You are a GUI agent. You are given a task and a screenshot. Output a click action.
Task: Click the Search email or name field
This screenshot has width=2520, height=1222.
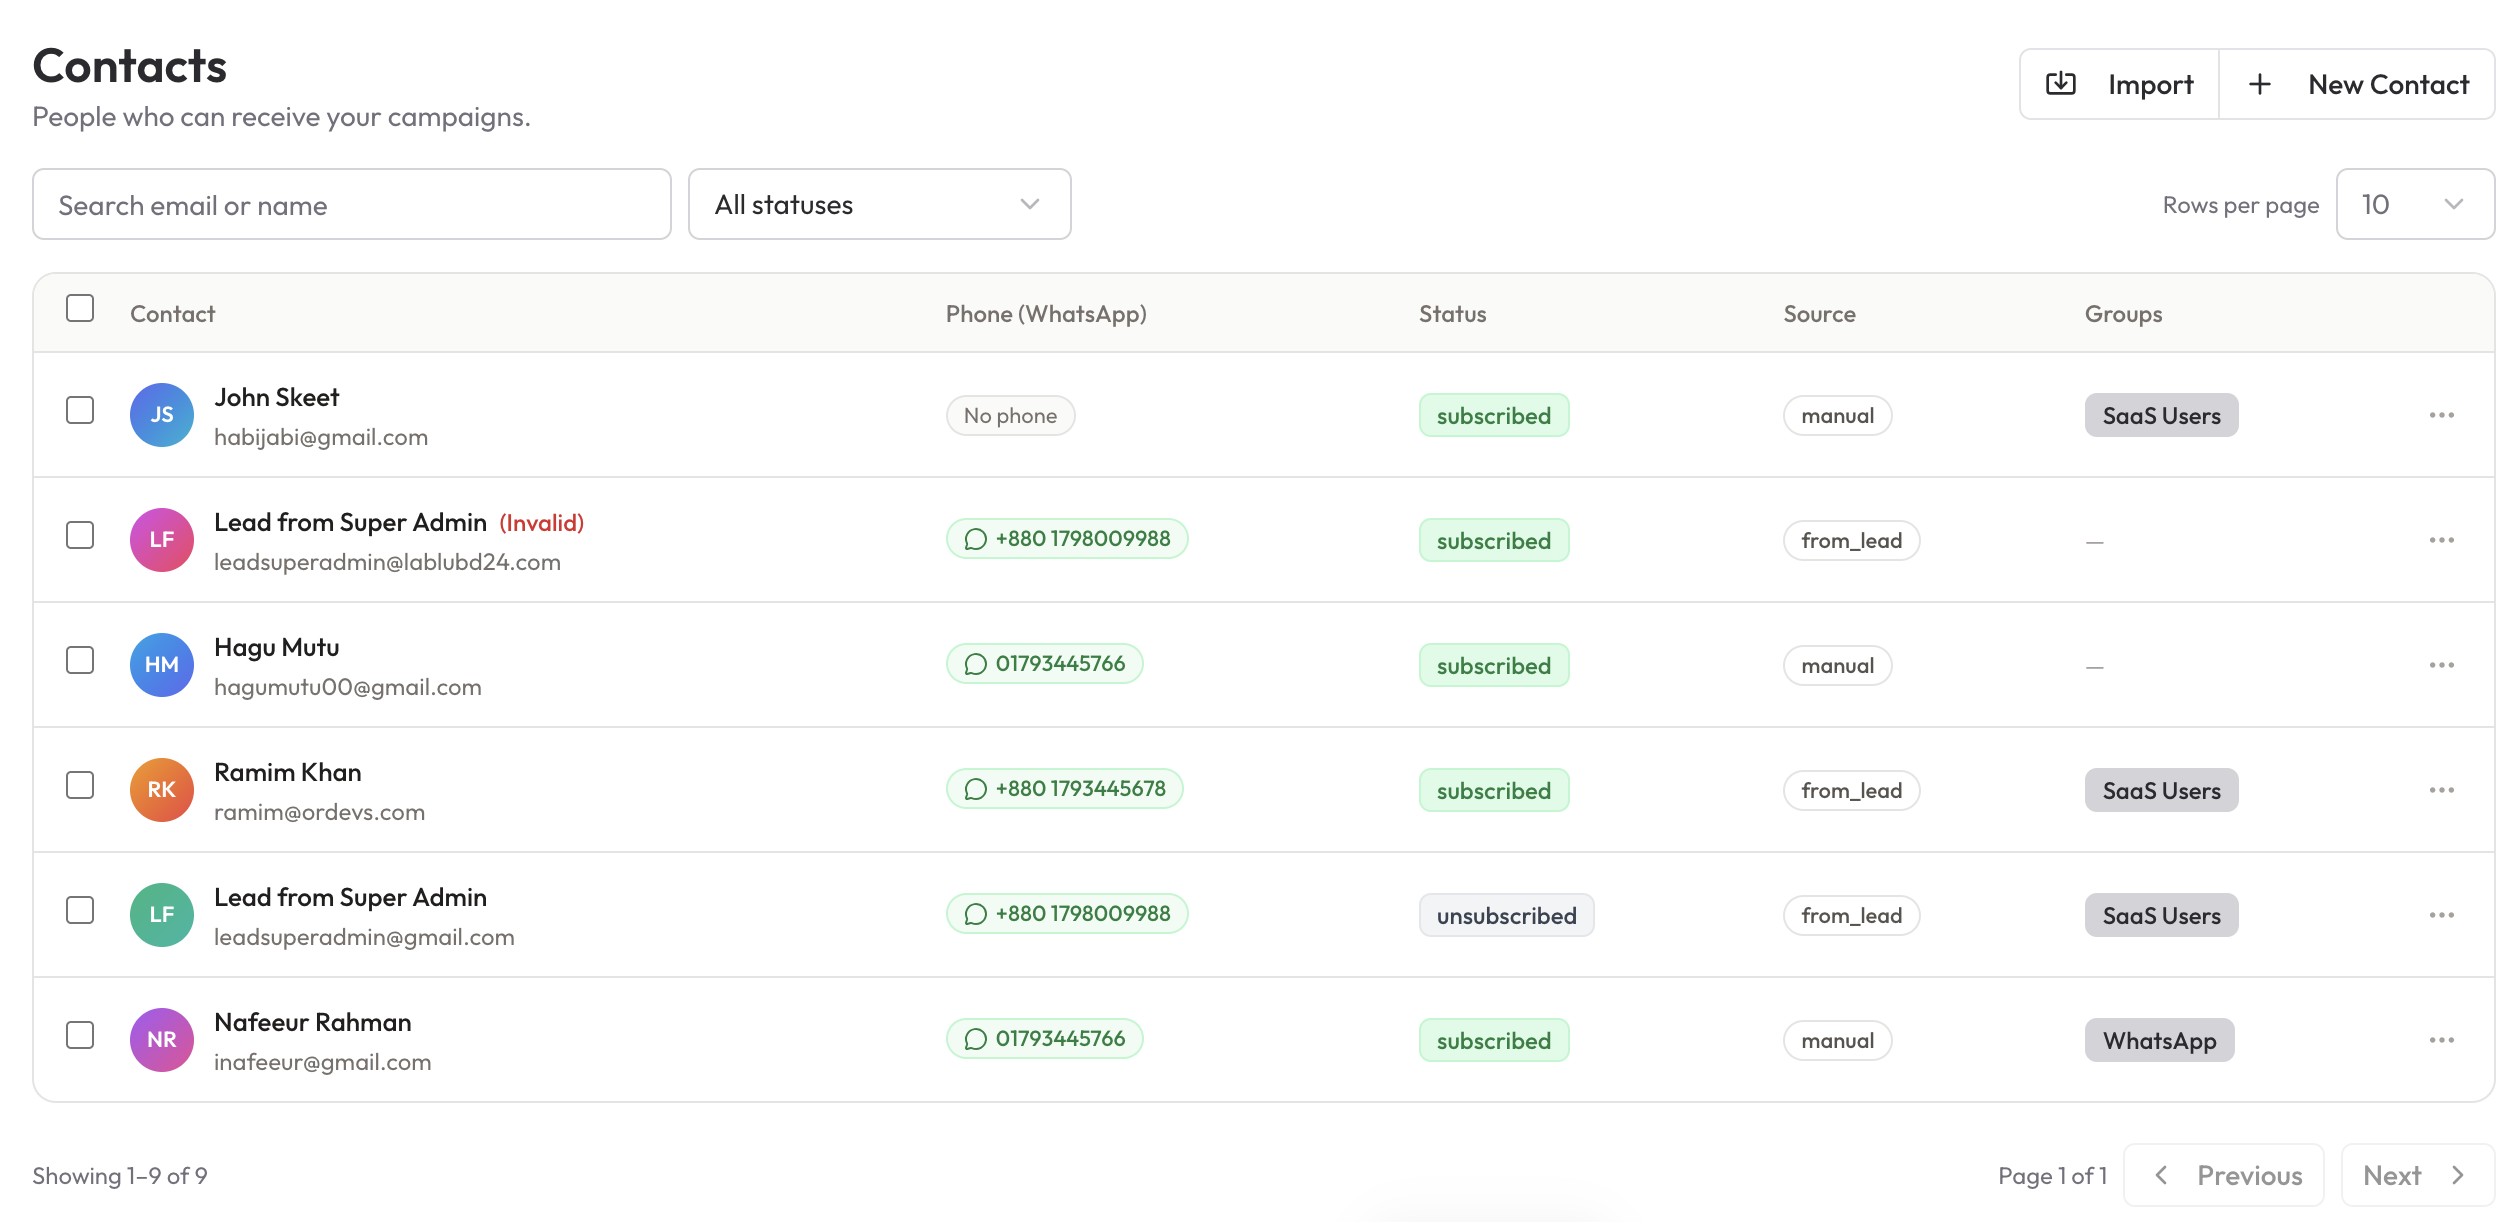(x=352, y=204)
